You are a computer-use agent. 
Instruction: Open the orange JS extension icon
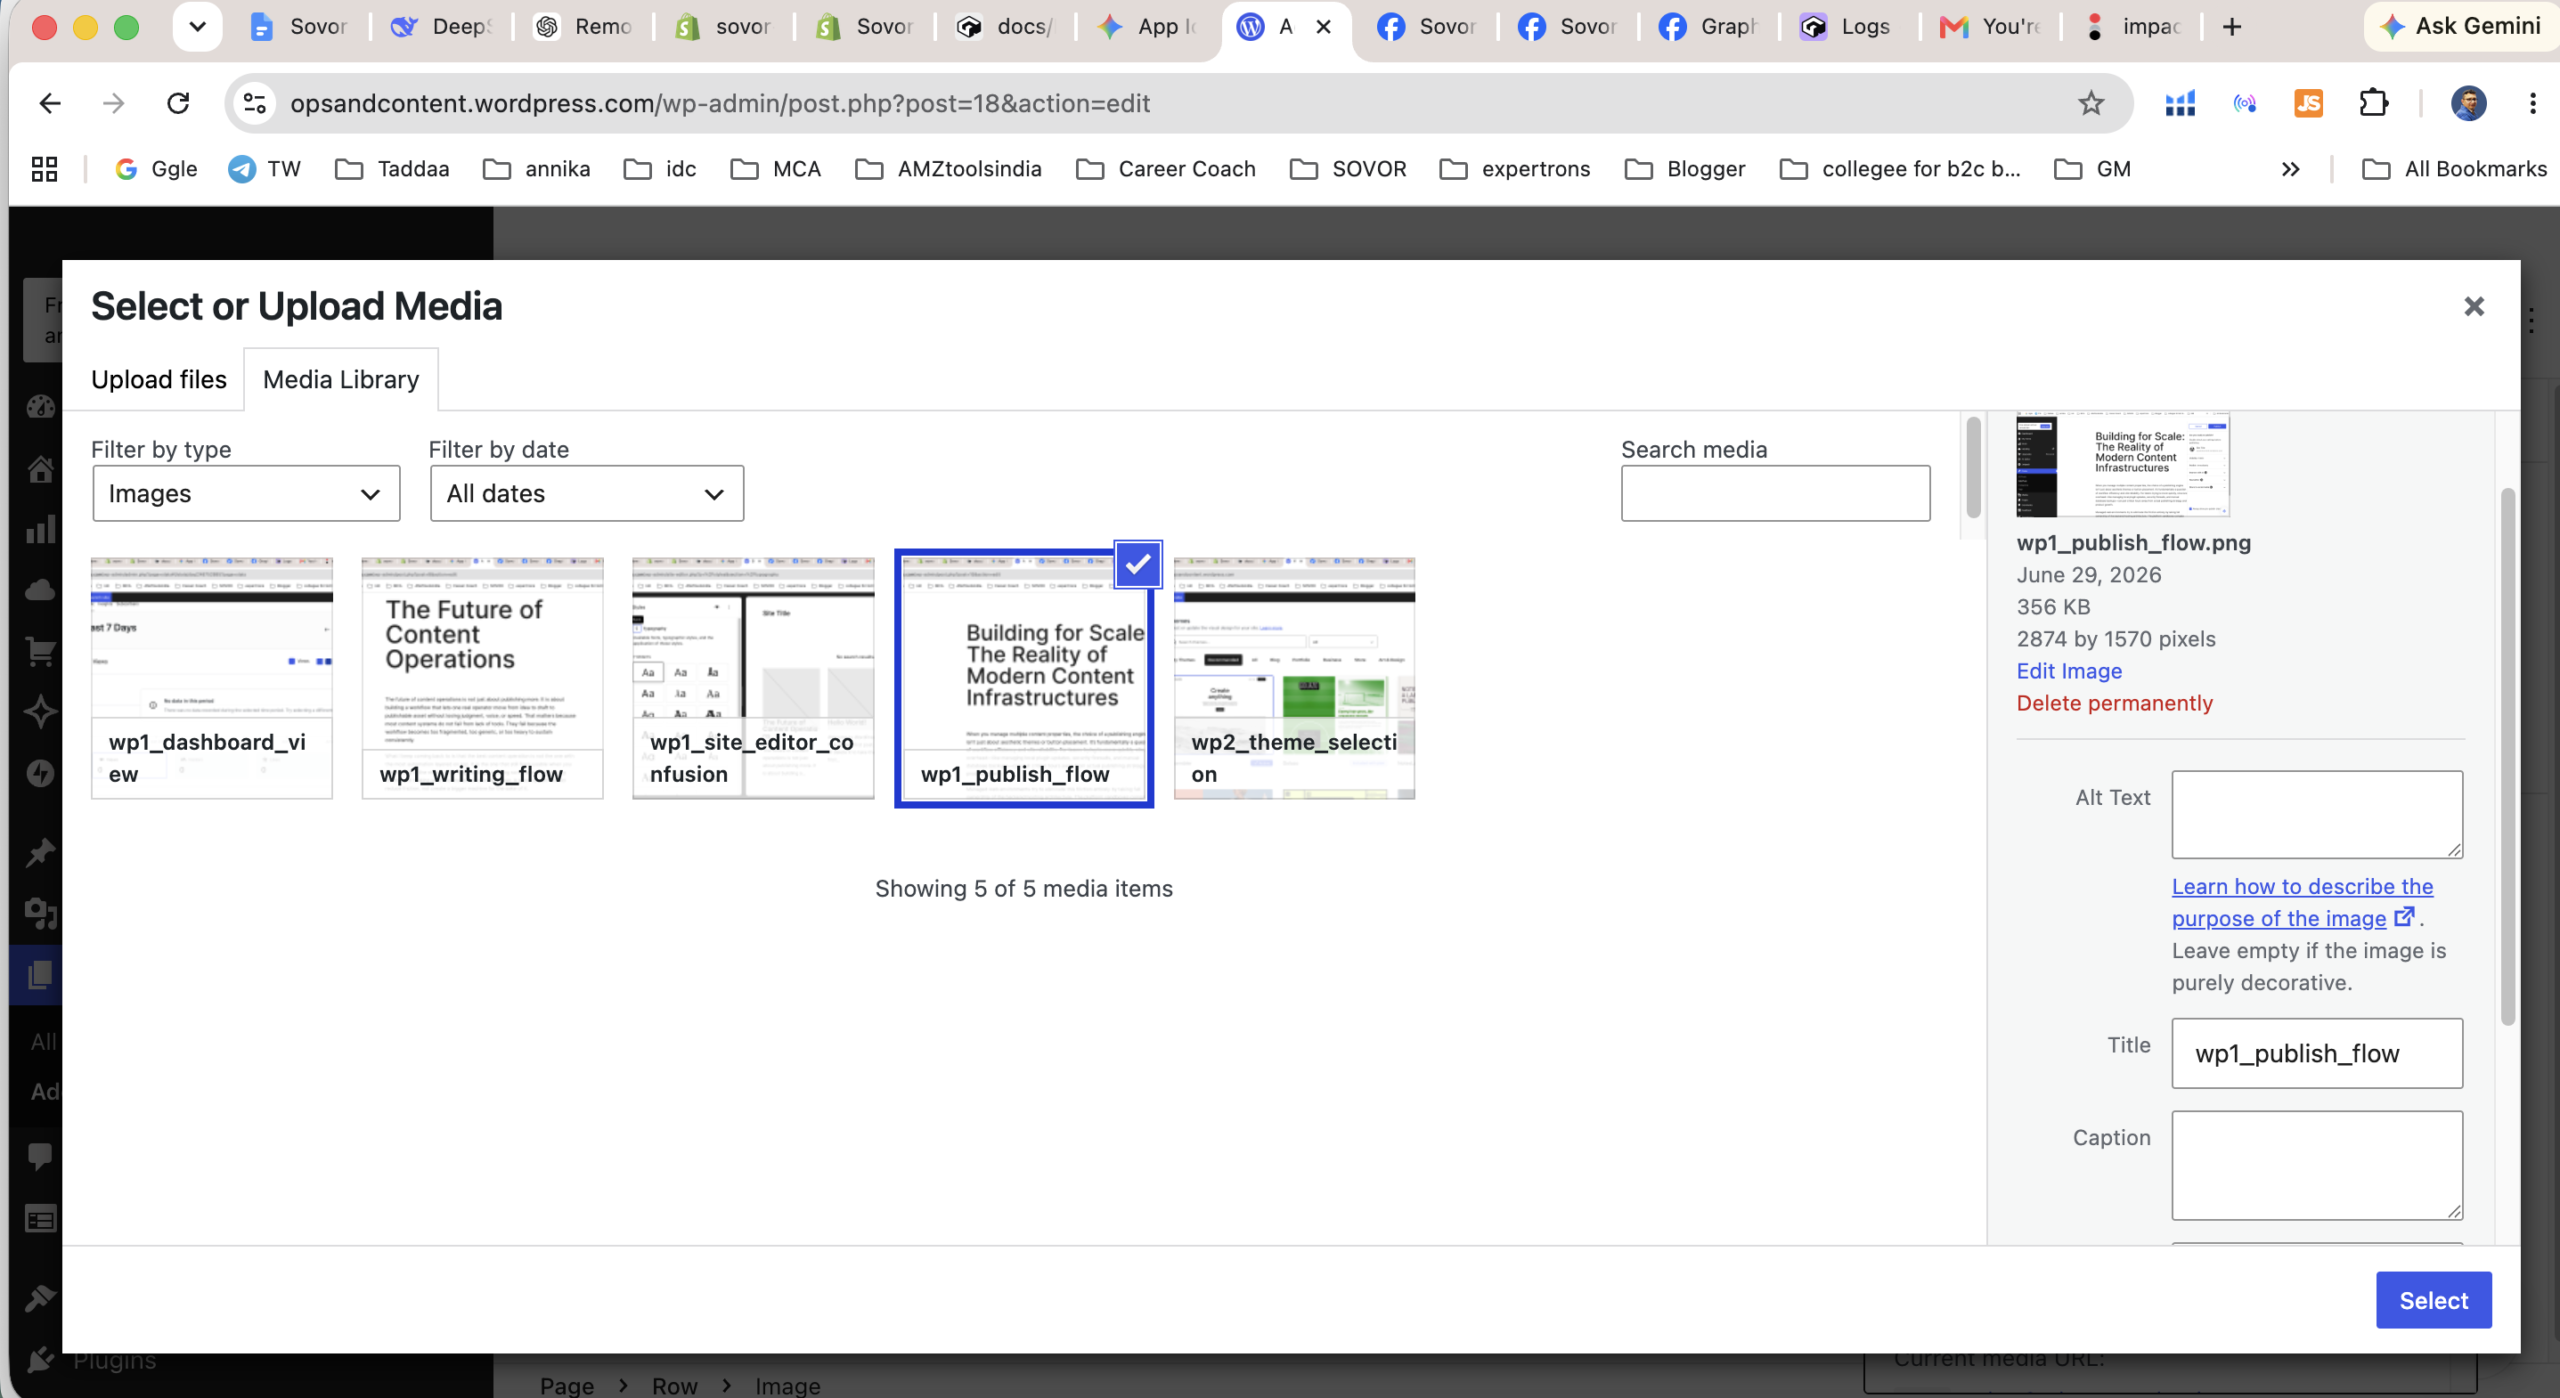pos(2308,103)
